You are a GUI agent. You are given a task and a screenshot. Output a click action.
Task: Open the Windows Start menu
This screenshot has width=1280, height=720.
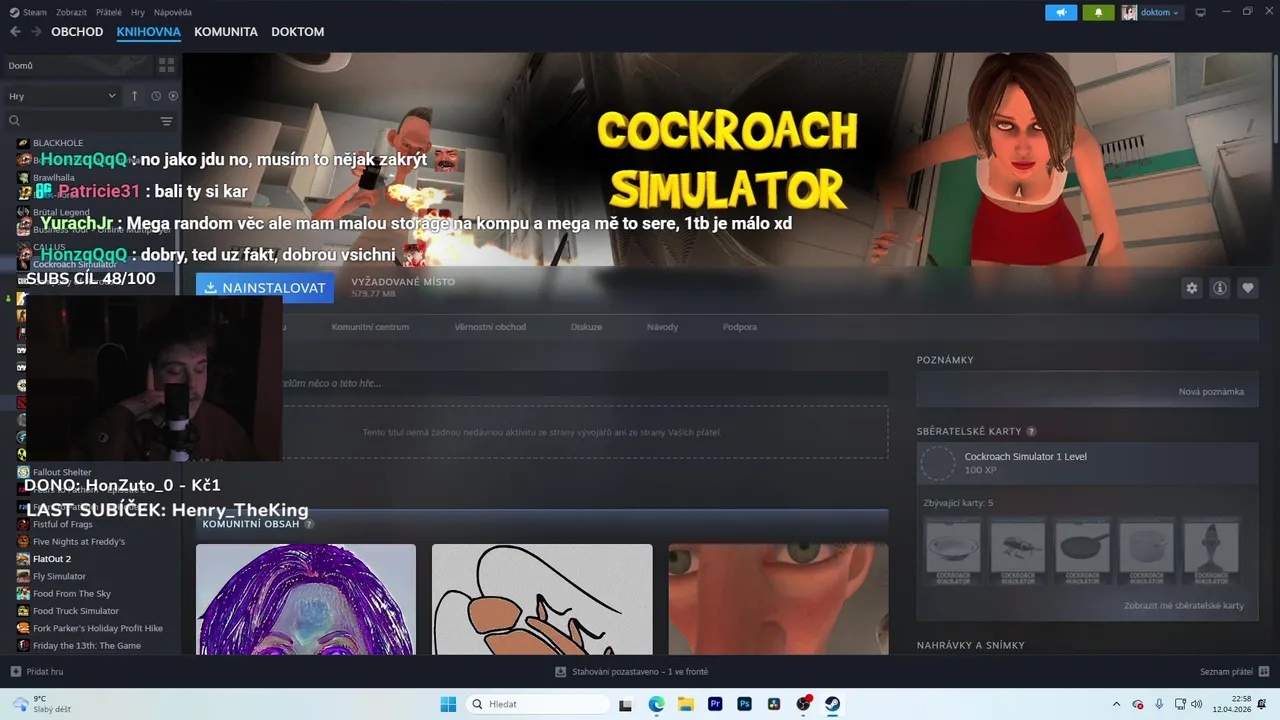(x=447, y=704)
